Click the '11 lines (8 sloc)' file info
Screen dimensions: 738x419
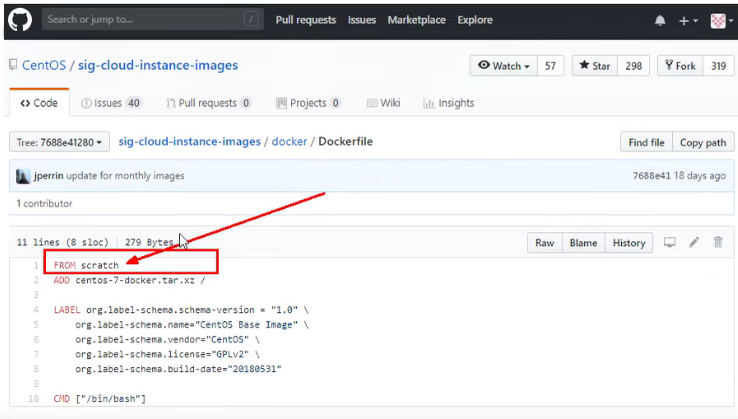(63, 242)
